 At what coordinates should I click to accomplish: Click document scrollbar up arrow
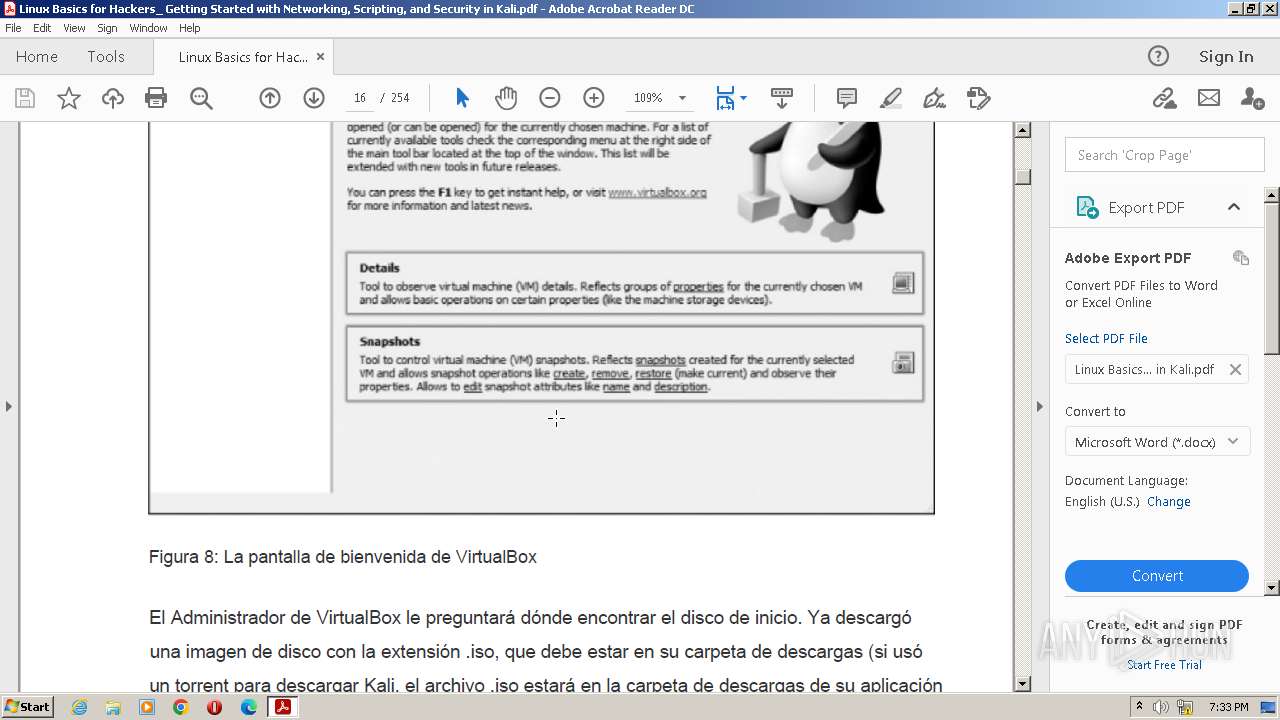point(1023,130)
